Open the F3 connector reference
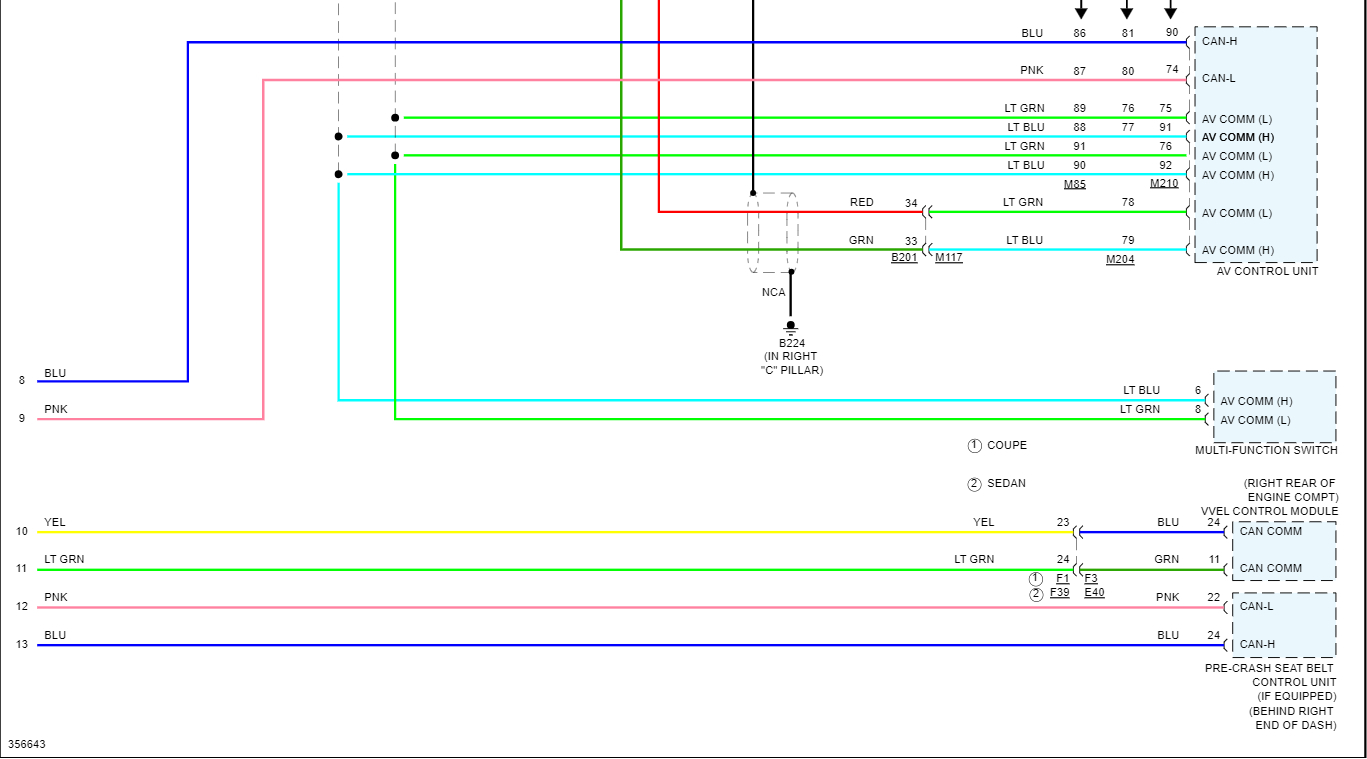Viewport: 1367px width, 759px height. tap(1091, 579)
